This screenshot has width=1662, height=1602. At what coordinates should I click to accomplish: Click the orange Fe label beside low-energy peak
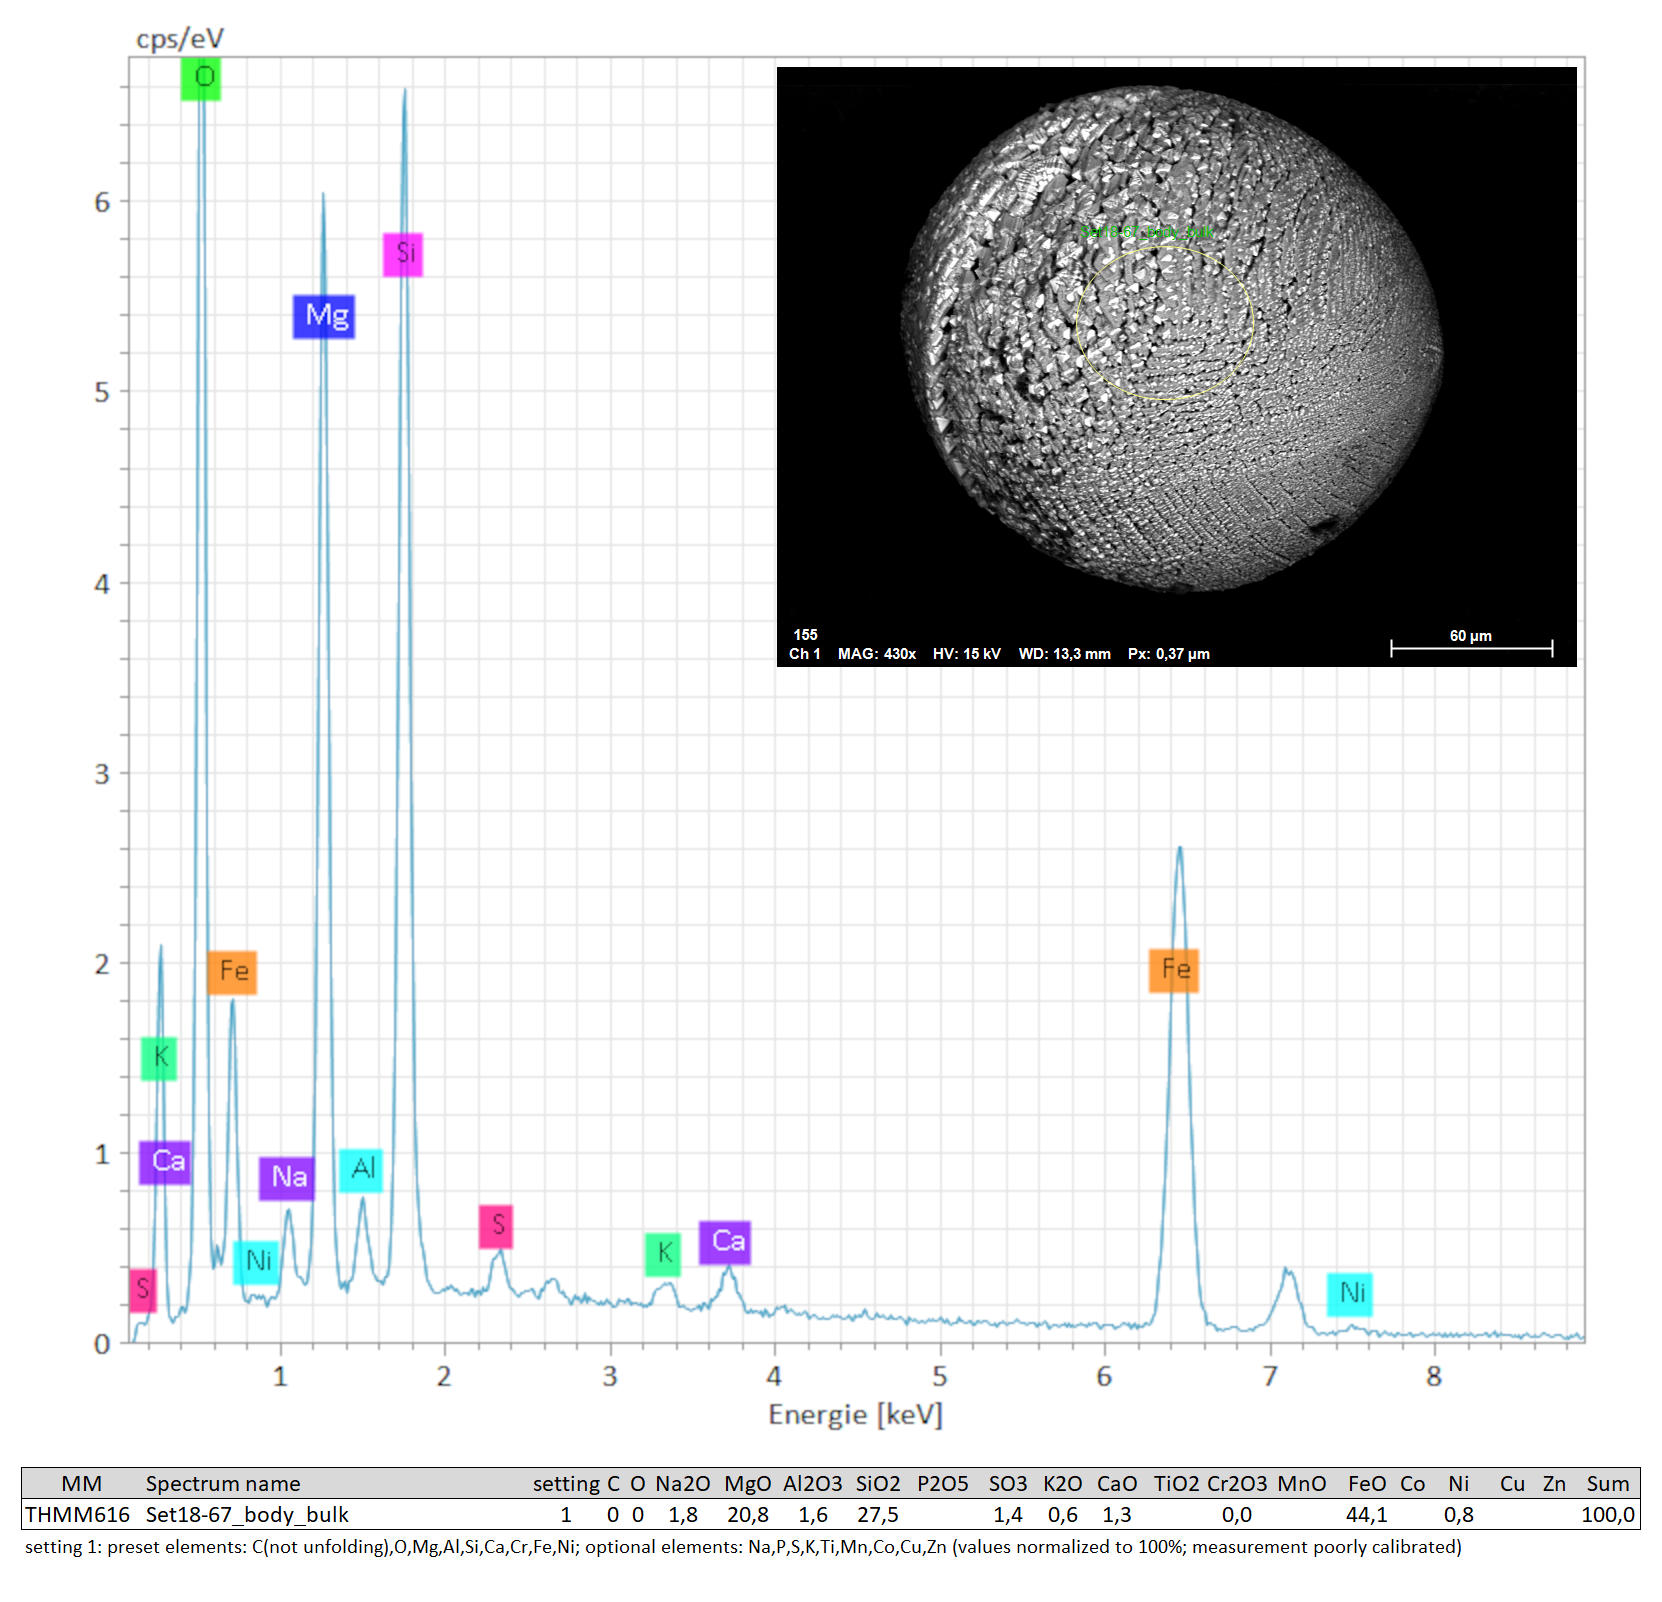[232, 972]
